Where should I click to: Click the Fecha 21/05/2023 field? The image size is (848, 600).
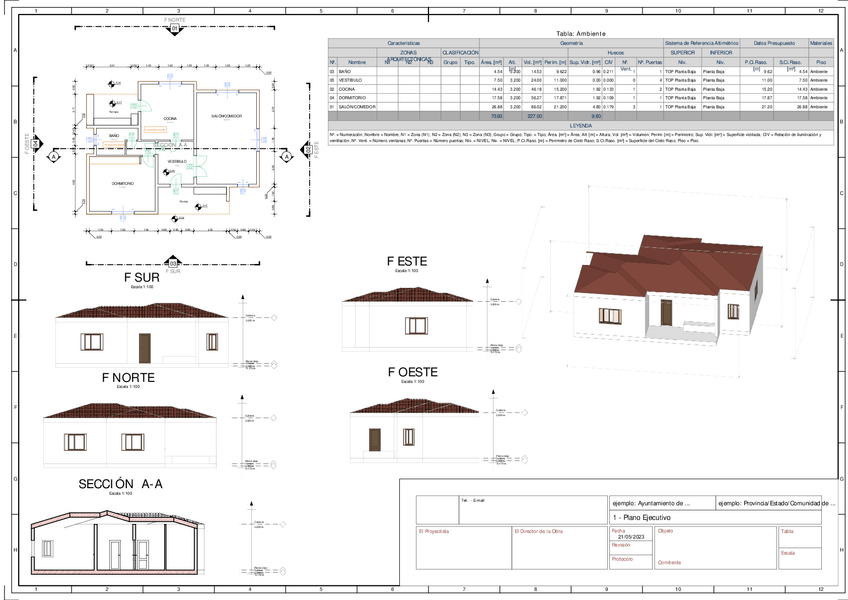(631, 534)
